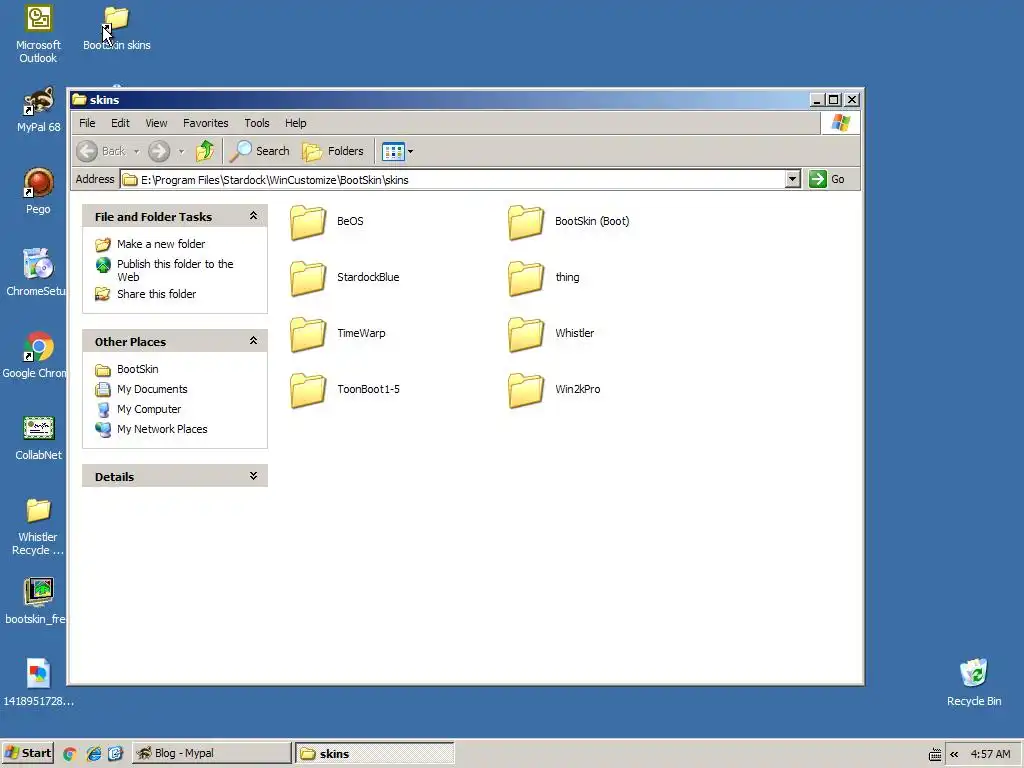Viewport: 1024px width, 768px height.
Task: Go to My Documents
Action: pos(152,389)
